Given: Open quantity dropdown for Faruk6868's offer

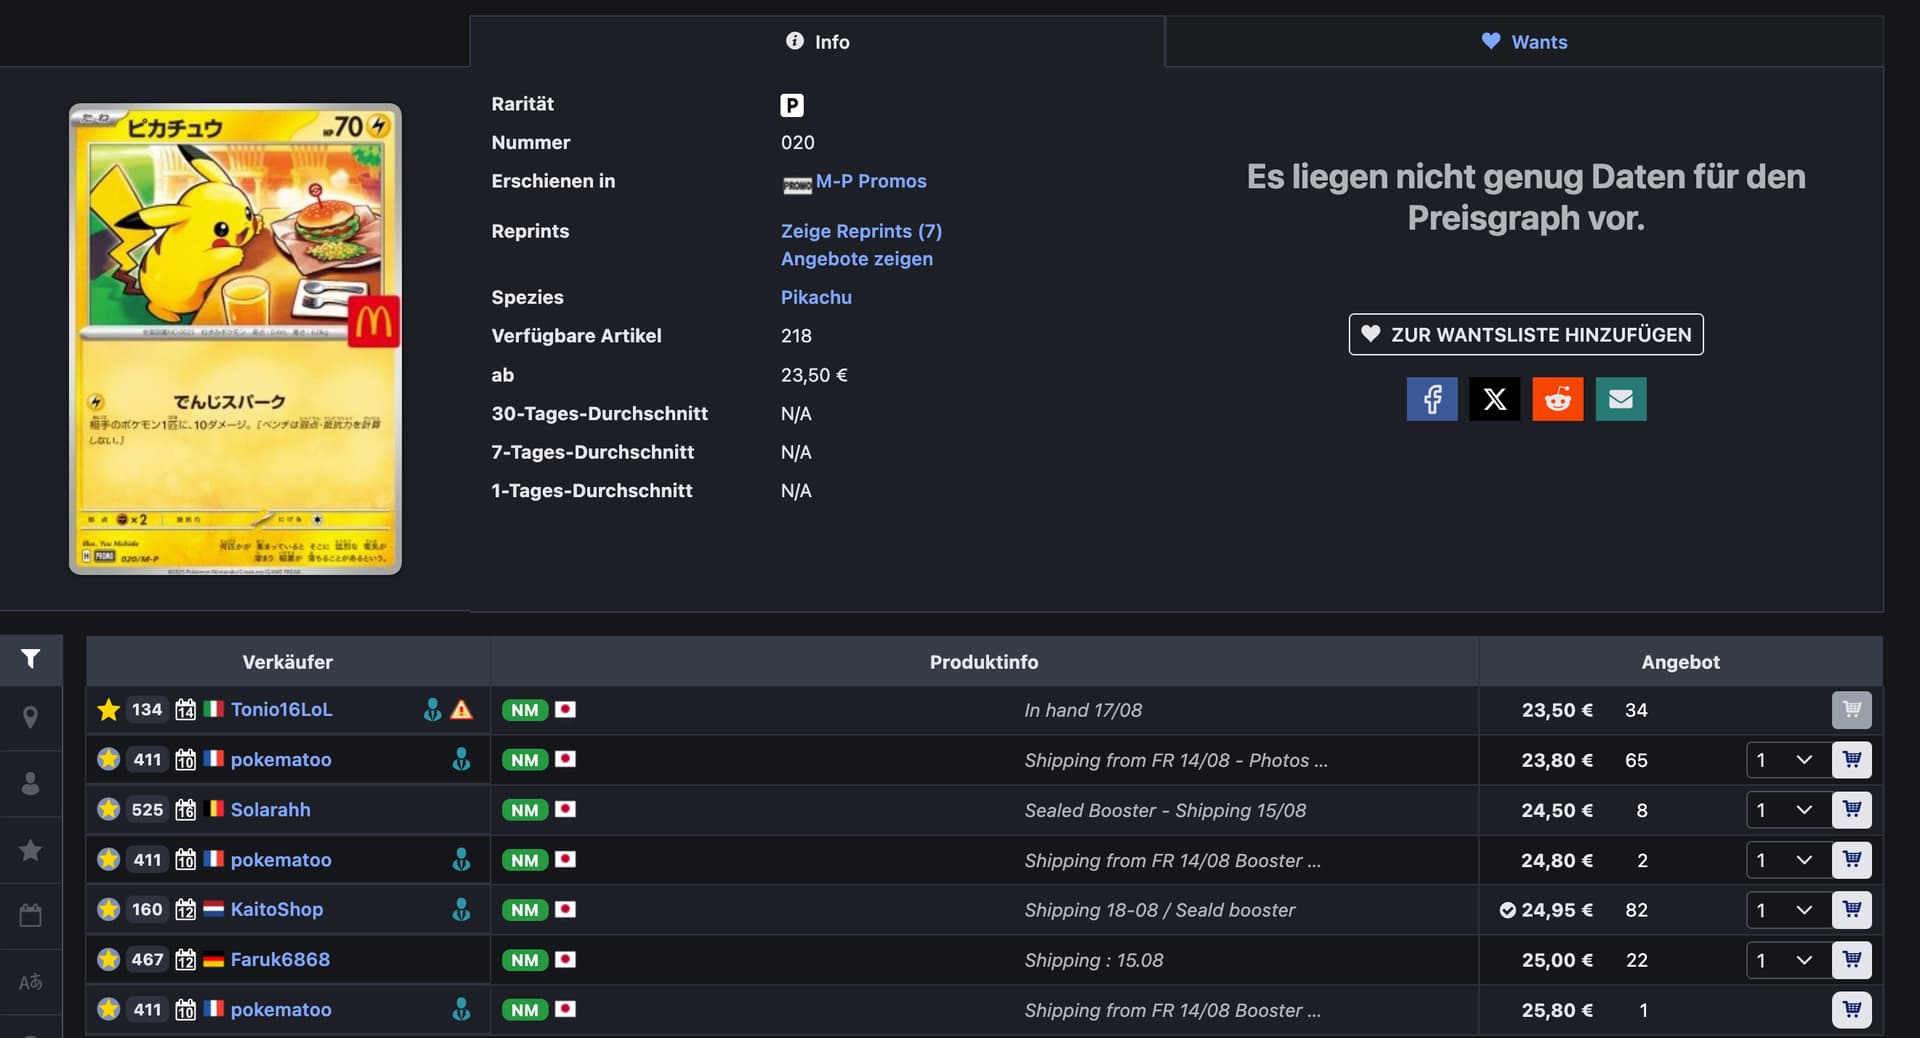Looking at the screenshot, I should coord(1789,960).
